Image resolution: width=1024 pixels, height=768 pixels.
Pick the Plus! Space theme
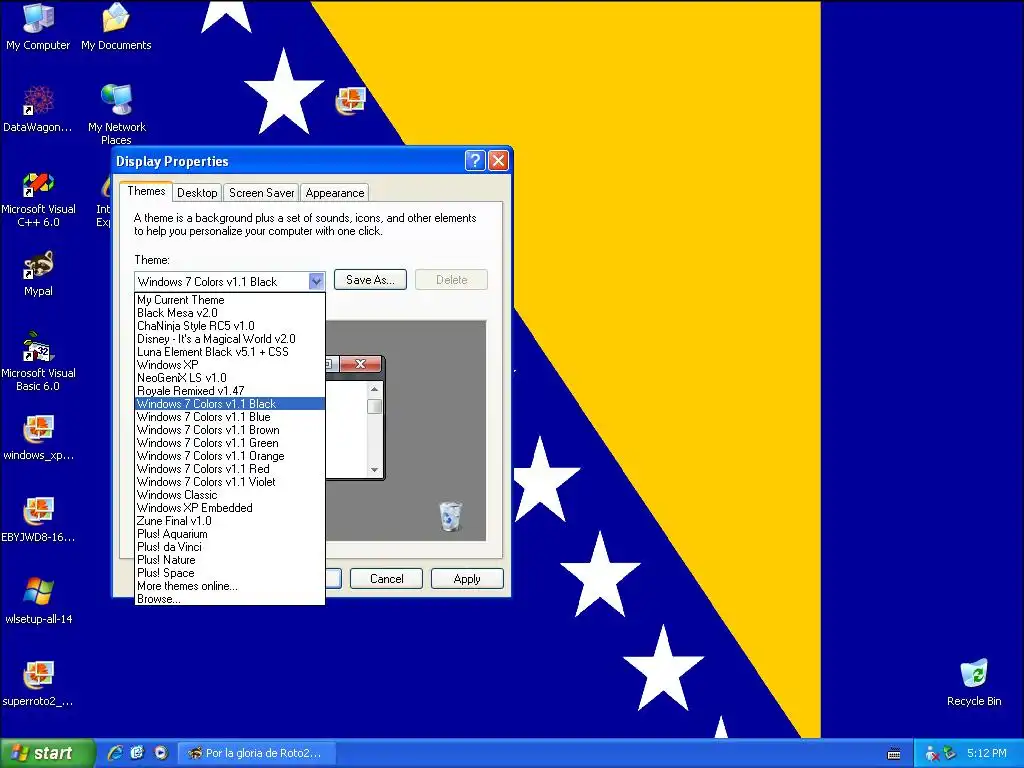229,573
